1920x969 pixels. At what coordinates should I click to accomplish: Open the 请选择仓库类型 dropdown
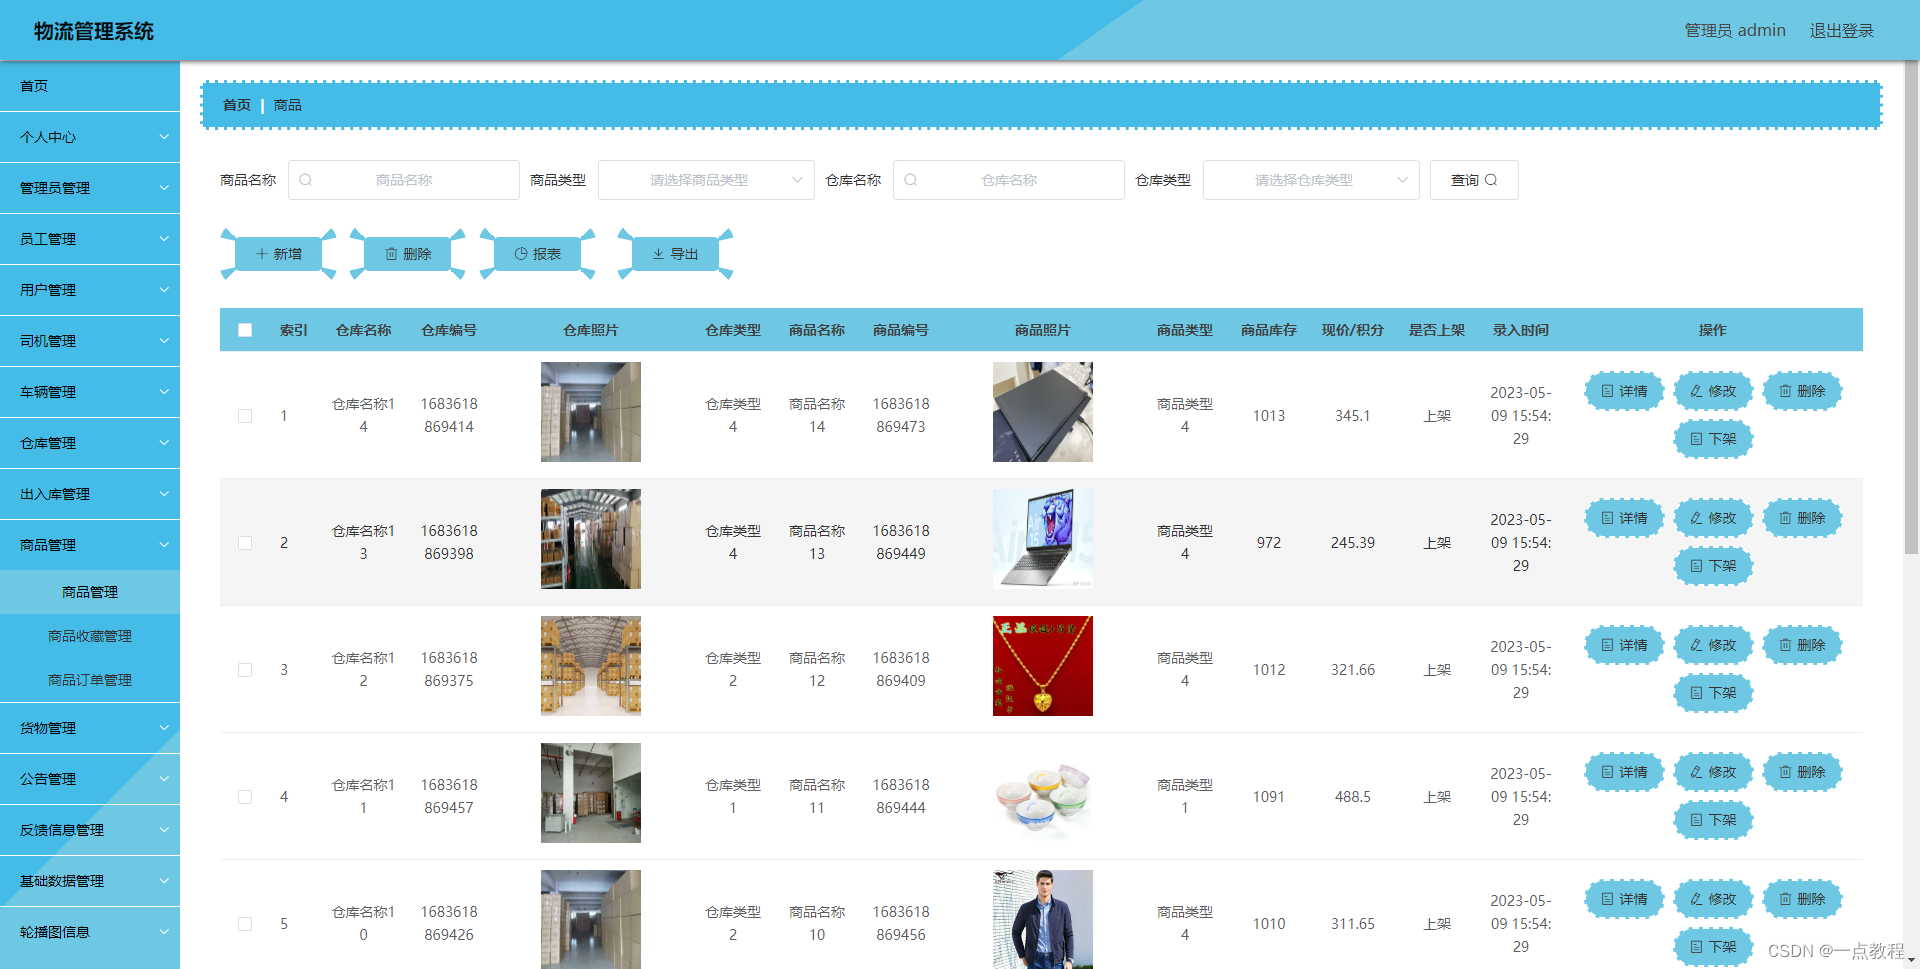pos(1311,179)
